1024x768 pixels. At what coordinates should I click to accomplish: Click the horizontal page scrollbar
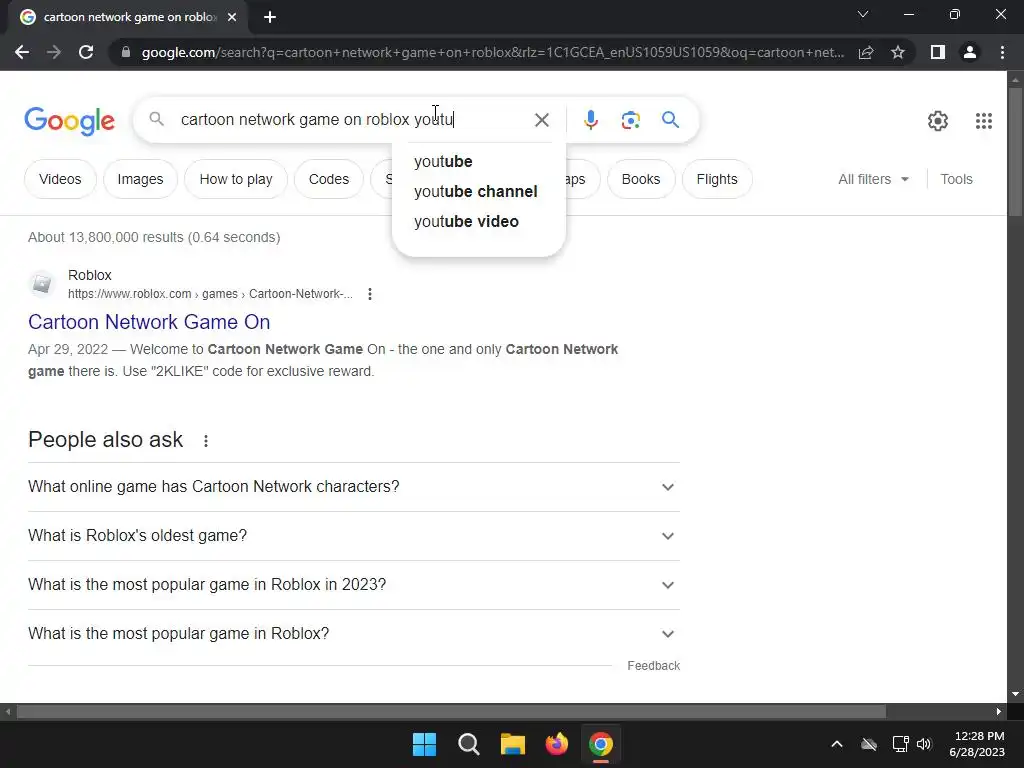pos(451,711)
